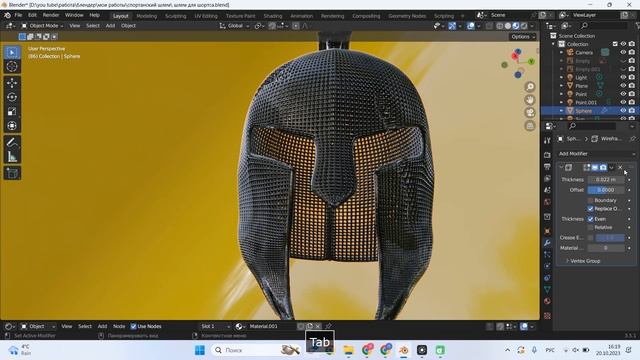Screen dimensions: 640x360
Task: Open the viewport Add menu
Action: [x=110, y=26]
